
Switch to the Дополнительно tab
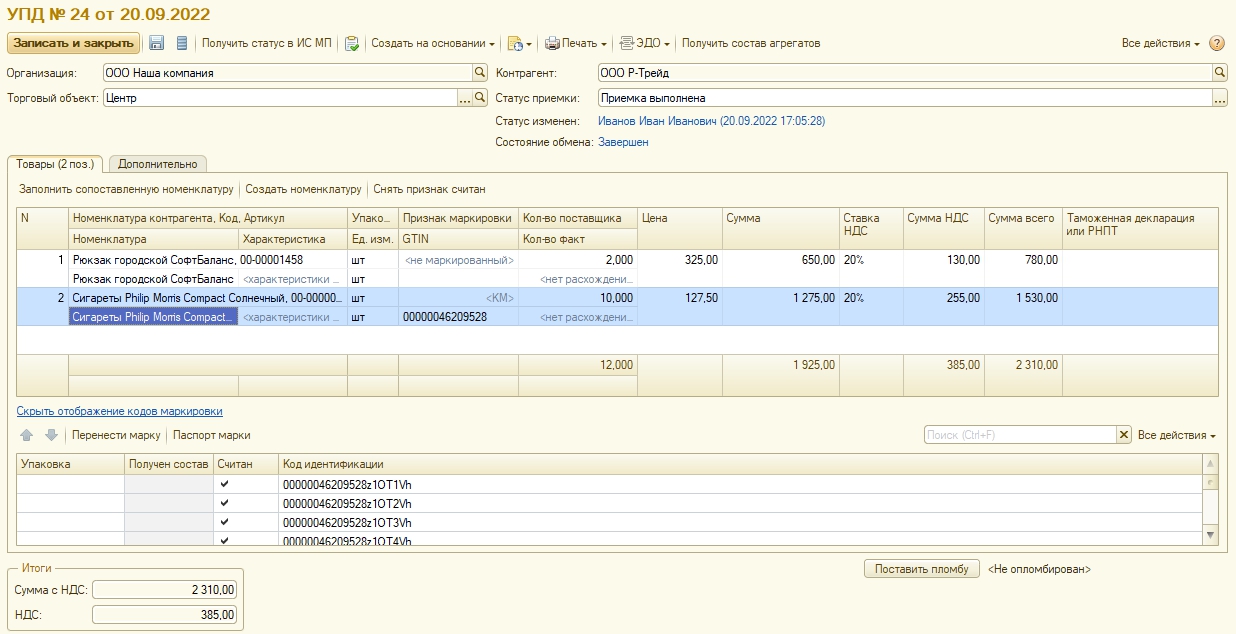tap(158, 164)
